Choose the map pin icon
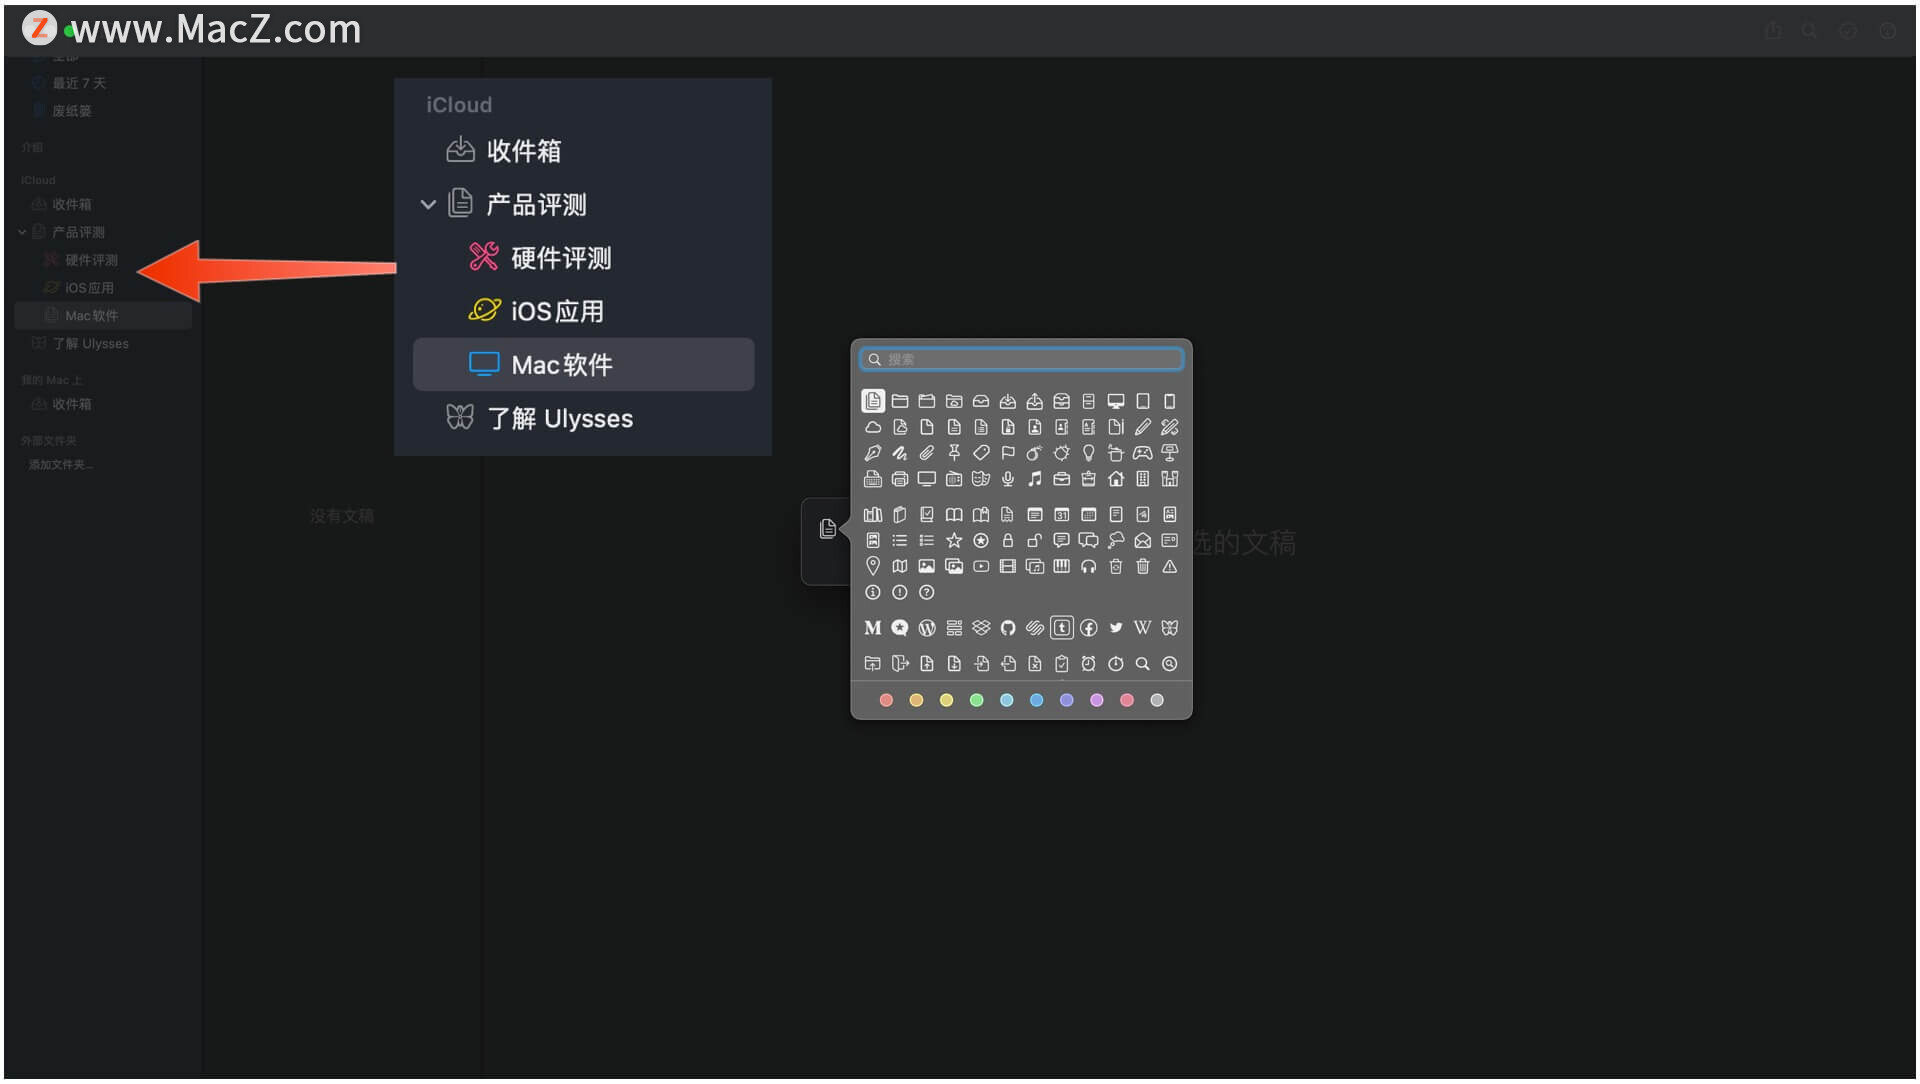Viewport: 1920px width, 1084px height. click(873, 567)
